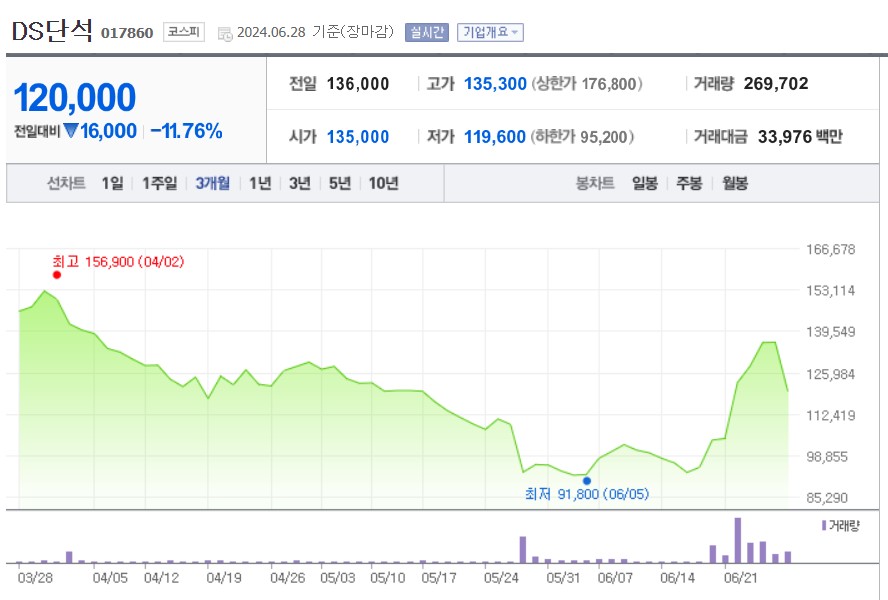Select the 3년 line chart tab
The width and height of the screenshot is (888, 600).
[x=300, y=183]
